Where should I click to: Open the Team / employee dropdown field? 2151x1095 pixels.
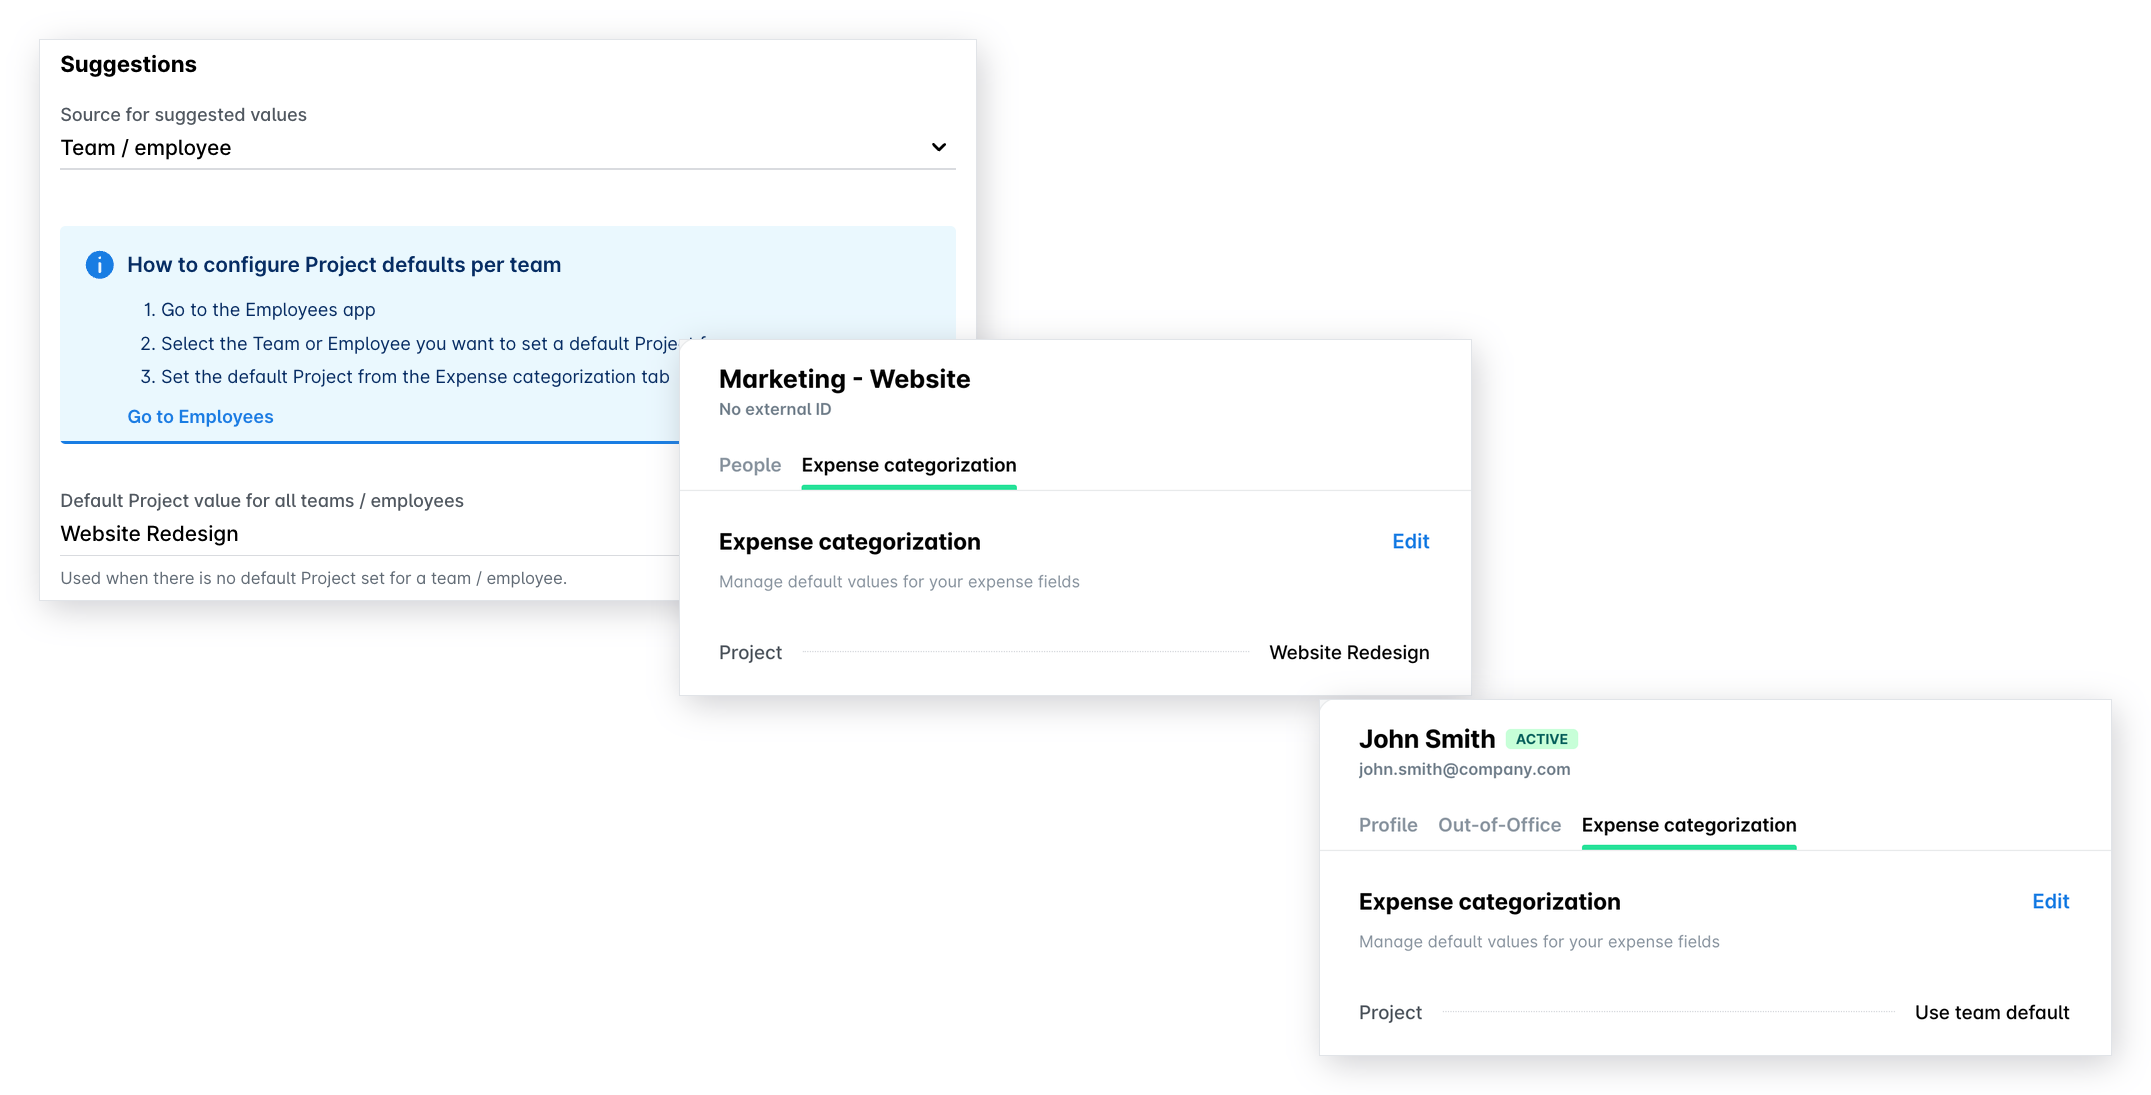coord(507,148)
